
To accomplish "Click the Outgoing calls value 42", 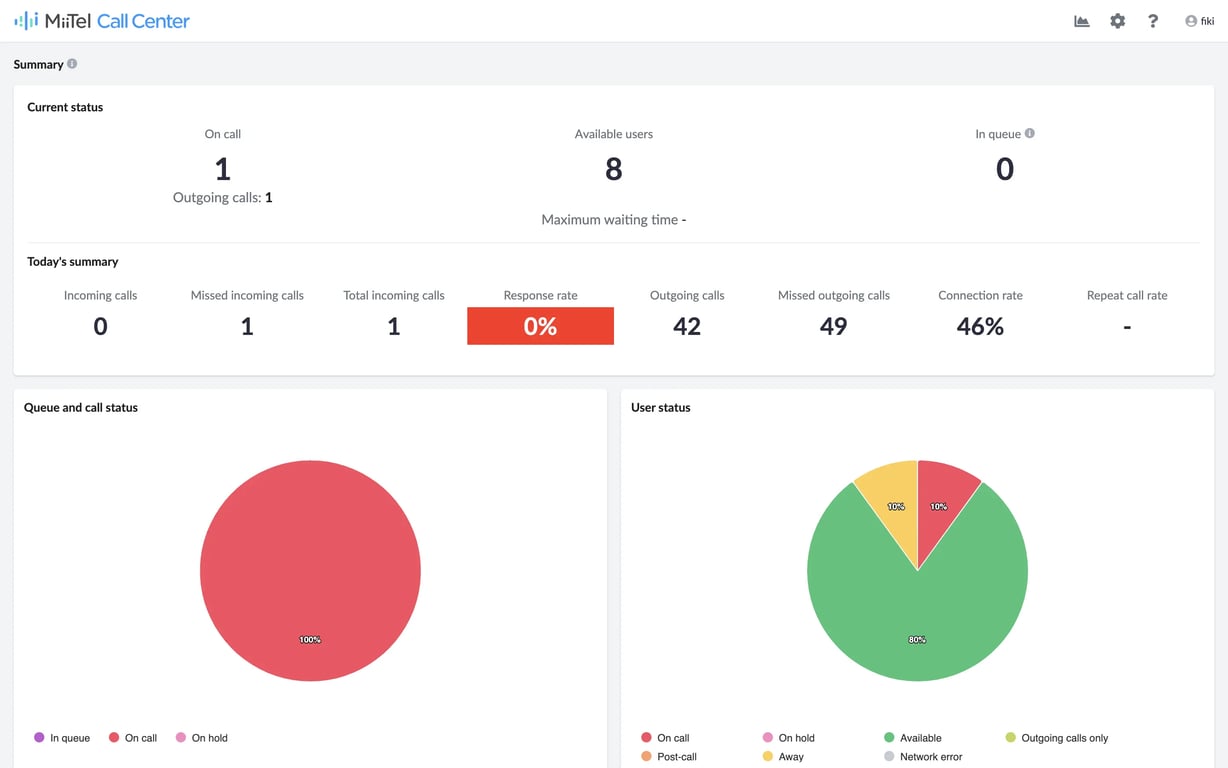I will [687, 326].
